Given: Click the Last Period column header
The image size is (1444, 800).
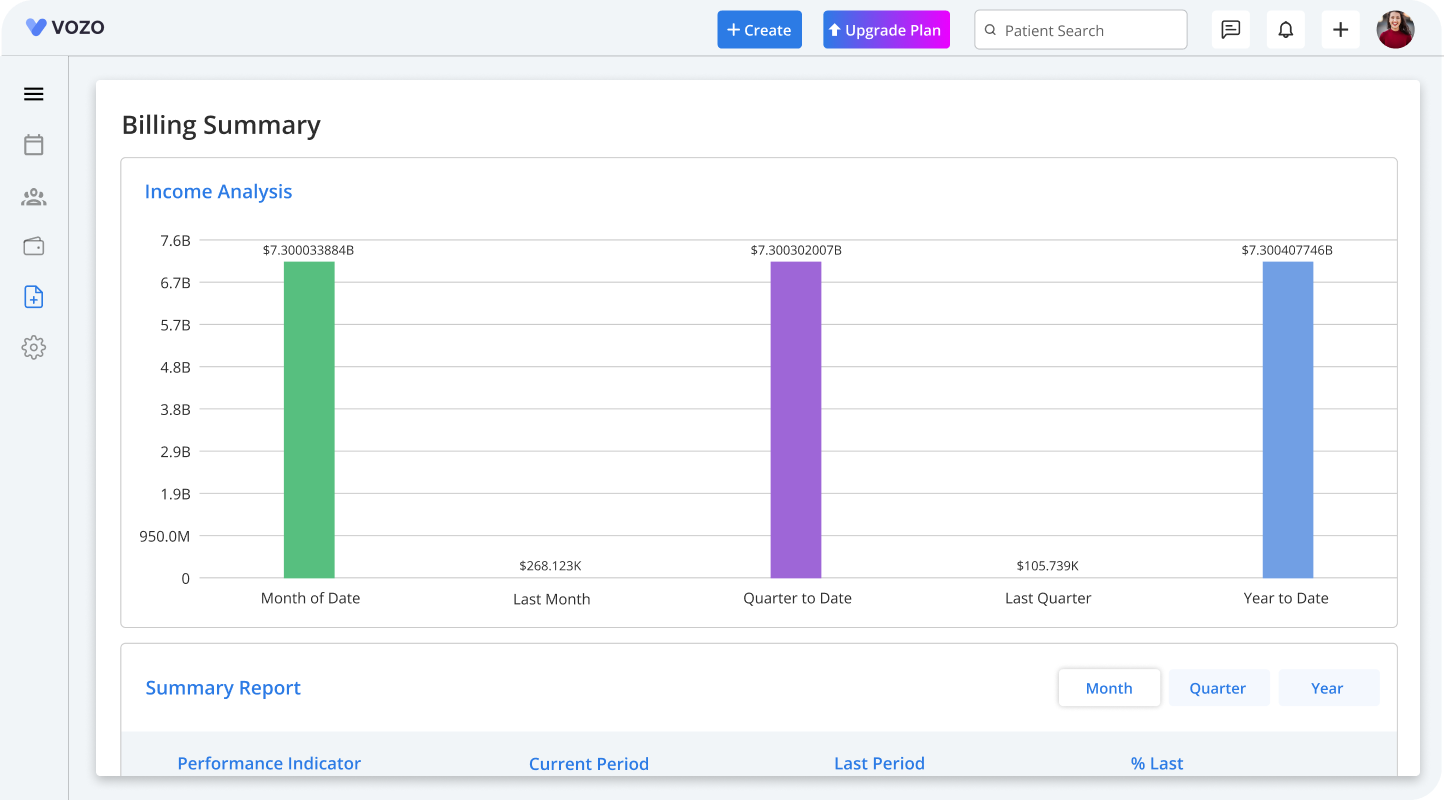Looking at the screenshot, I should (x=879, y=763).
